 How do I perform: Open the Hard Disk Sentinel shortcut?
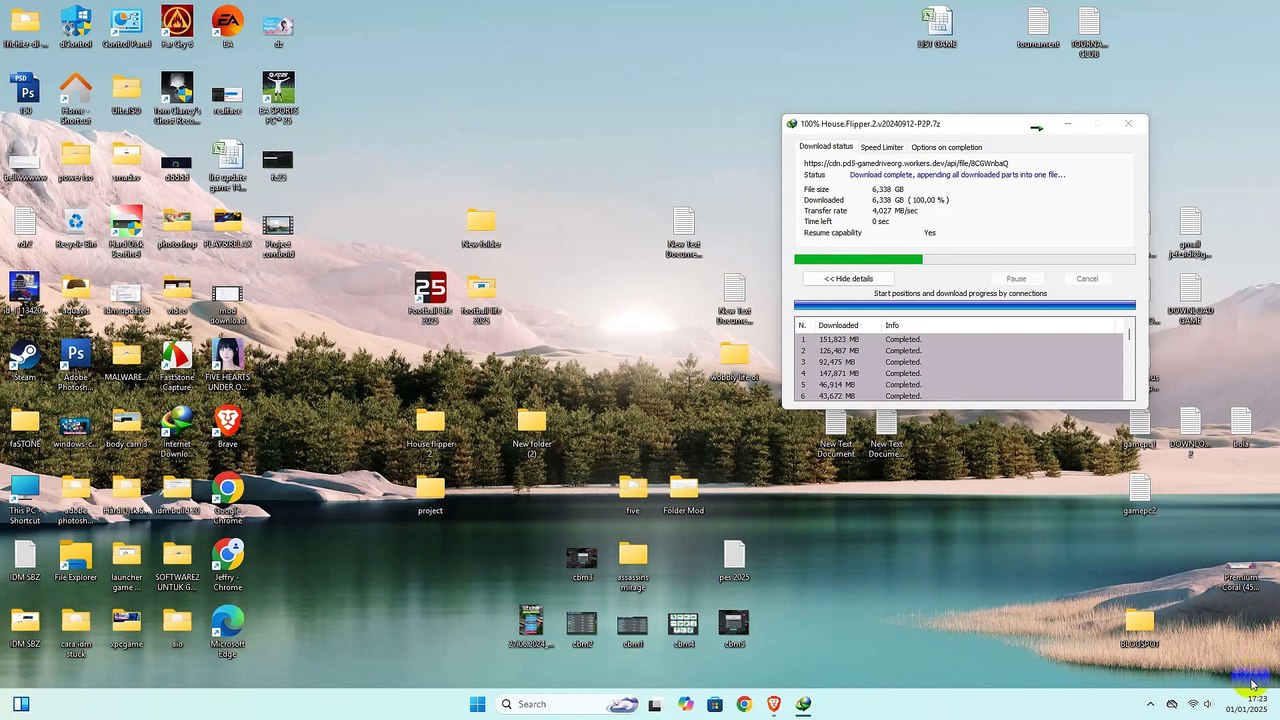point(126,232)
